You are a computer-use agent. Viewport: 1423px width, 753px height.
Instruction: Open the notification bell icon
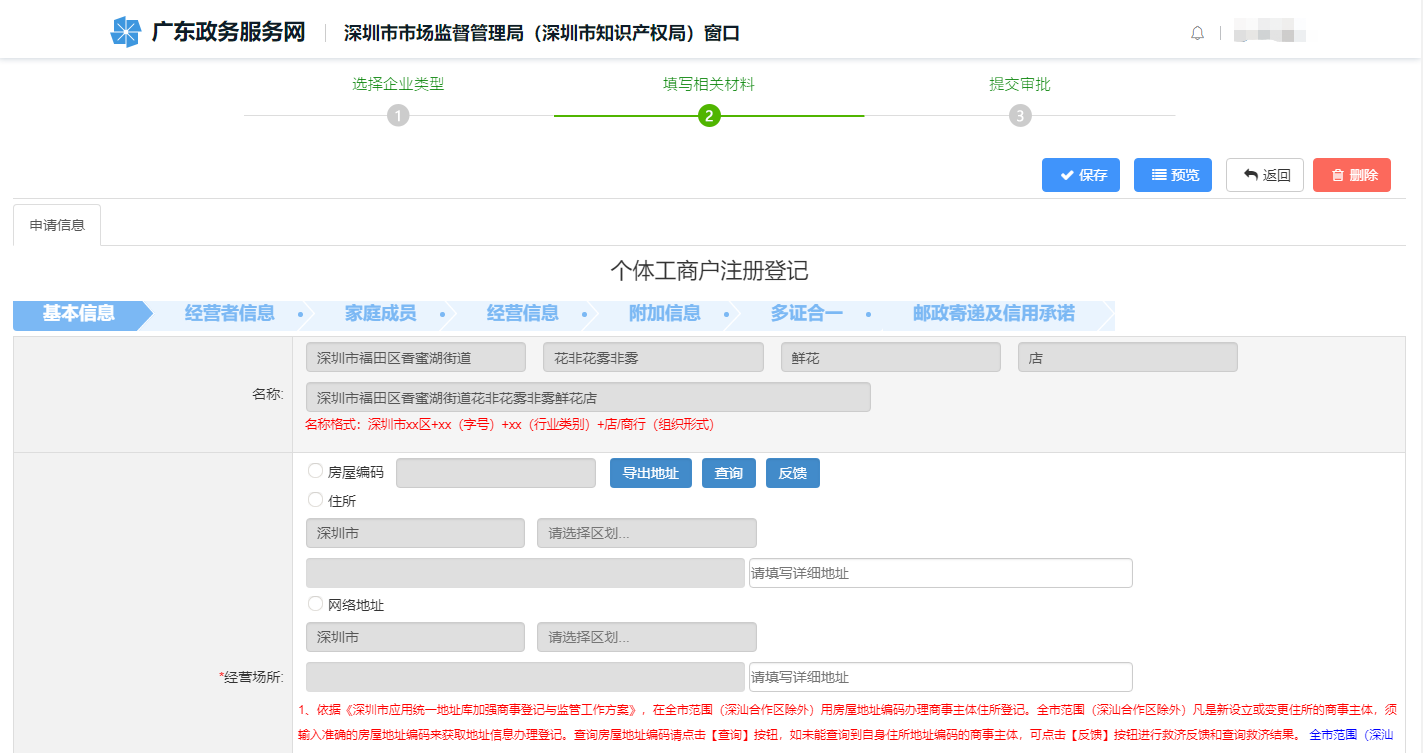click(1197, 33)
